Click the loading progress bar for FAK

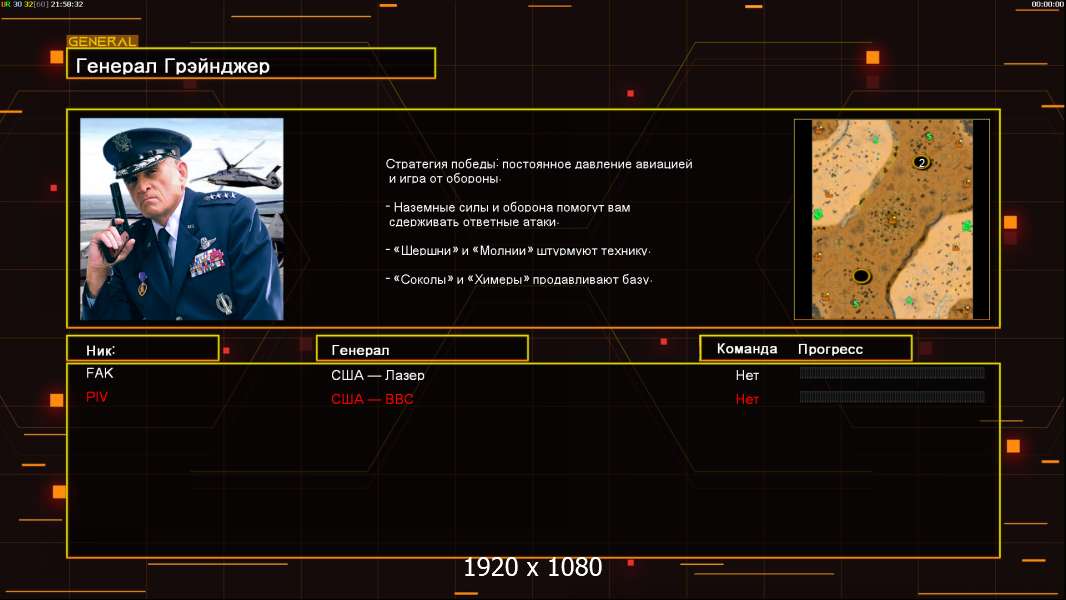click(x=892, y=372)
